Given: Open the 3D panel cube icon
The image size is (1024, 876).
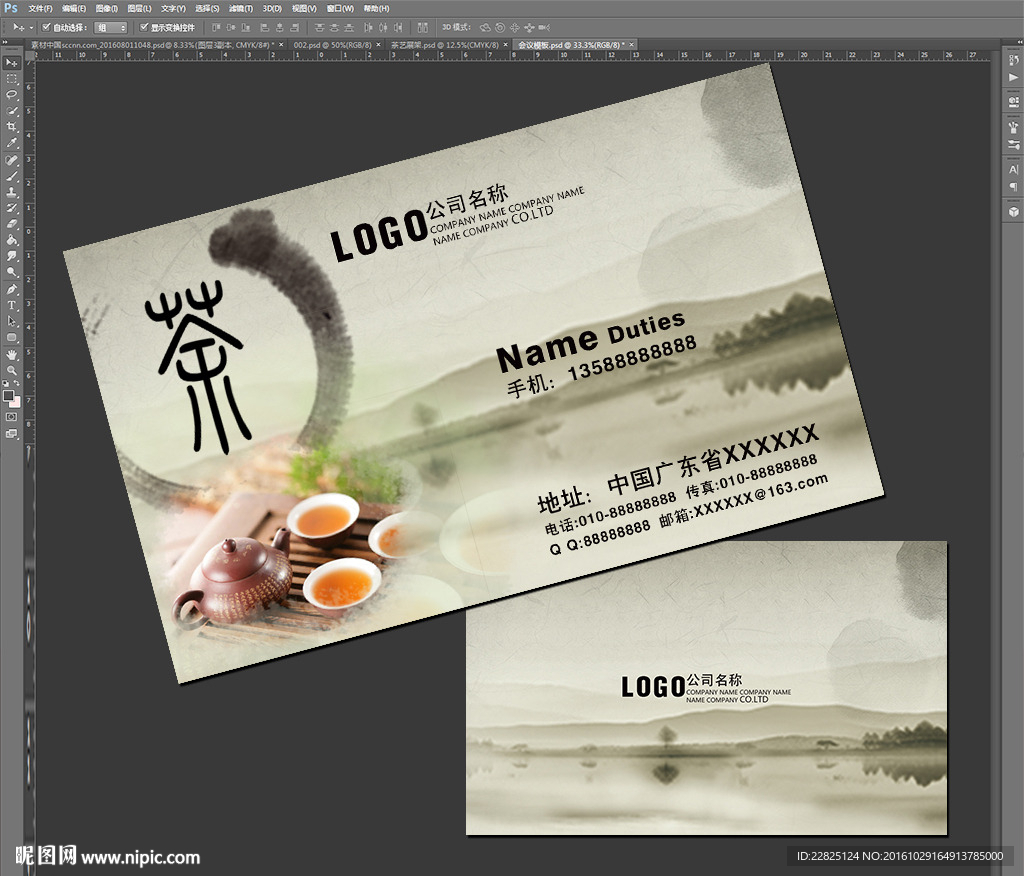Looking at the screenshot, I should click(x=1013, y=212).
